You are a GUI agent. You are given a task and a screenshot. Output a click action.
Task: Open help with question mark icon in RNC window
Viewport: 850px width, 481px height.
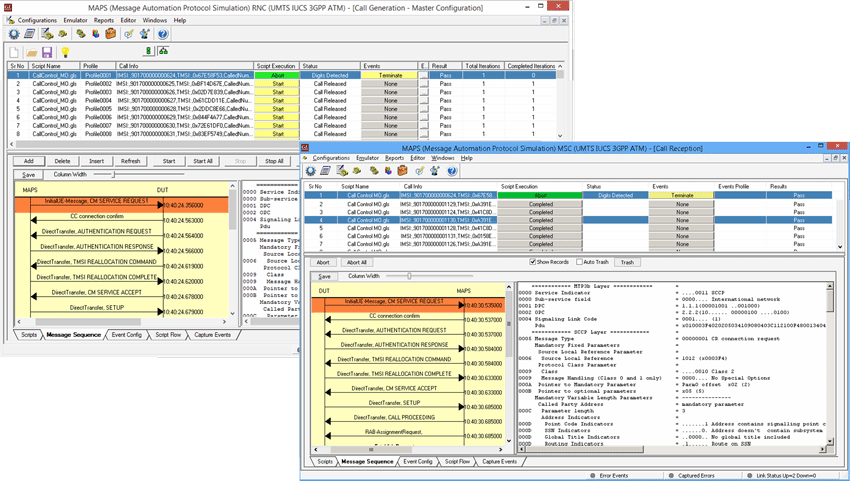tap(163, 34)
